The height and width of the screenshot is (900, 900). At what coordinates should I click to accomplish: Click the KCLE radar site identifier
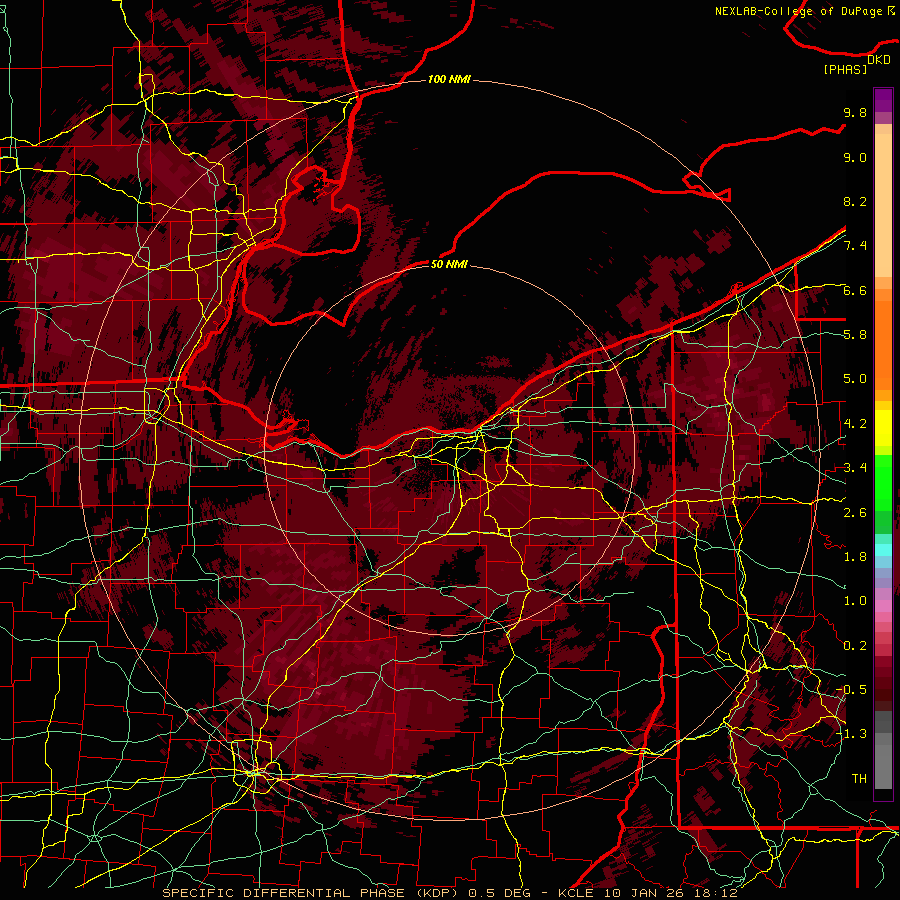575,893
